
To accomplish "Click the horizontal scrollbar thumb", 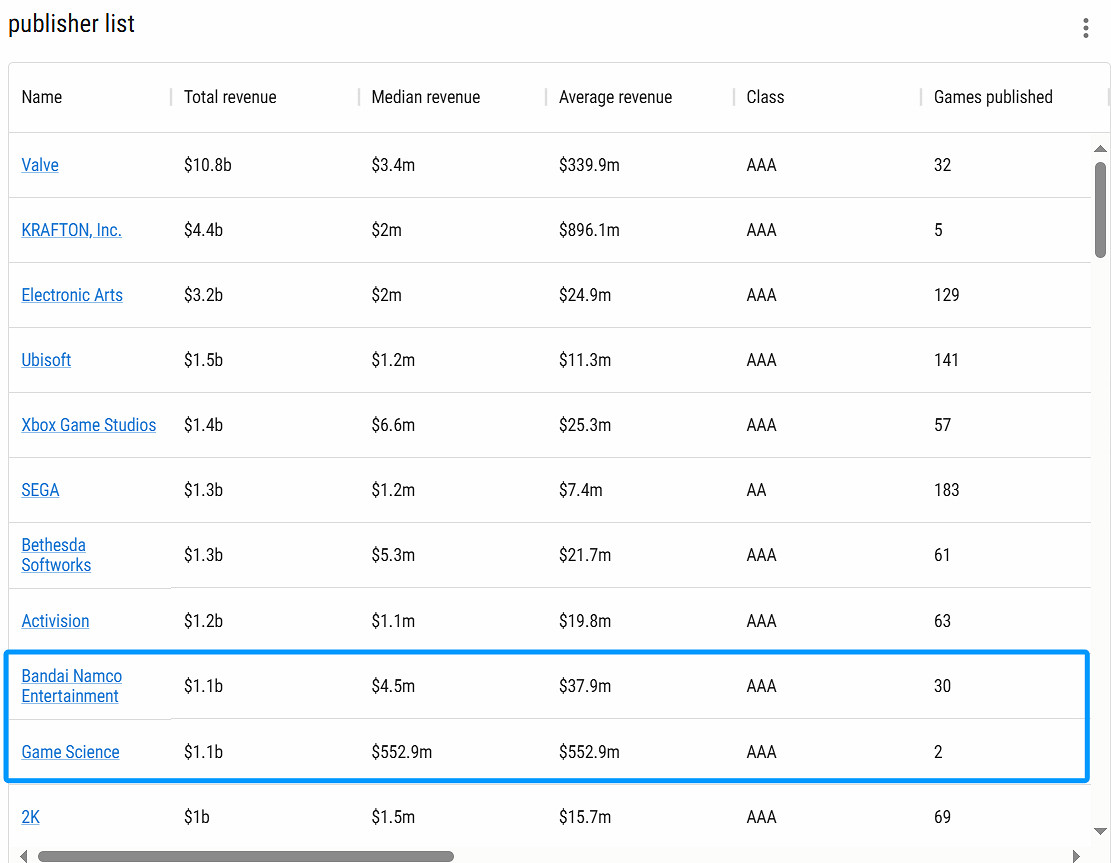I will pyautogui.click(x=245, y=856).
